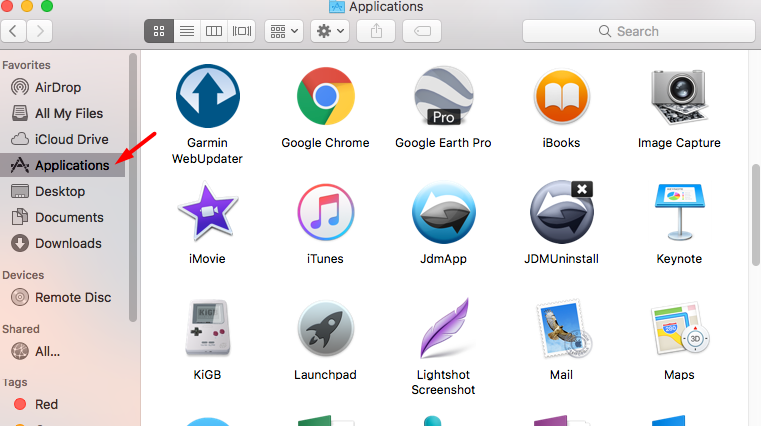Open AirDrop in the sidebar
Image resolution: width=761 pixels, height=426 pixels.
tap(63, 87)
